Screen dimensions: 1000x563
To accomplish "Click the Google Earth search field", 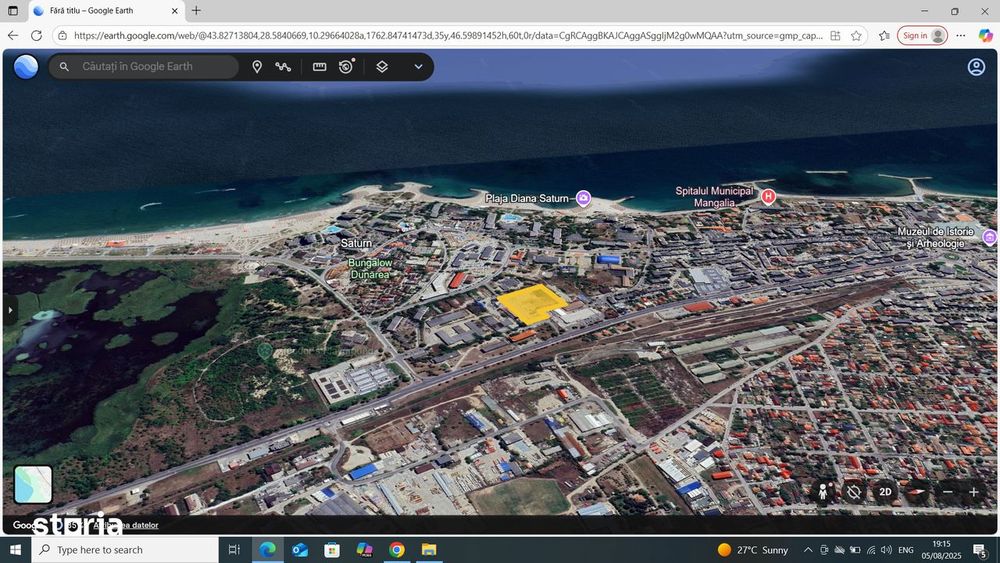I will pyautogui.click(x=150, y=67).
